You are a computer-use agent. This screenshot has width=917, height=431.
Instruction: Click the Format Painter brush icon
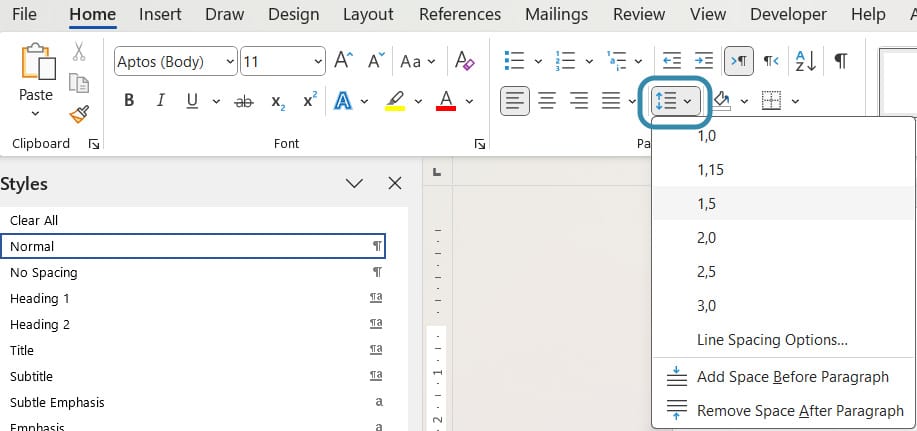click(x=79, y=115)
